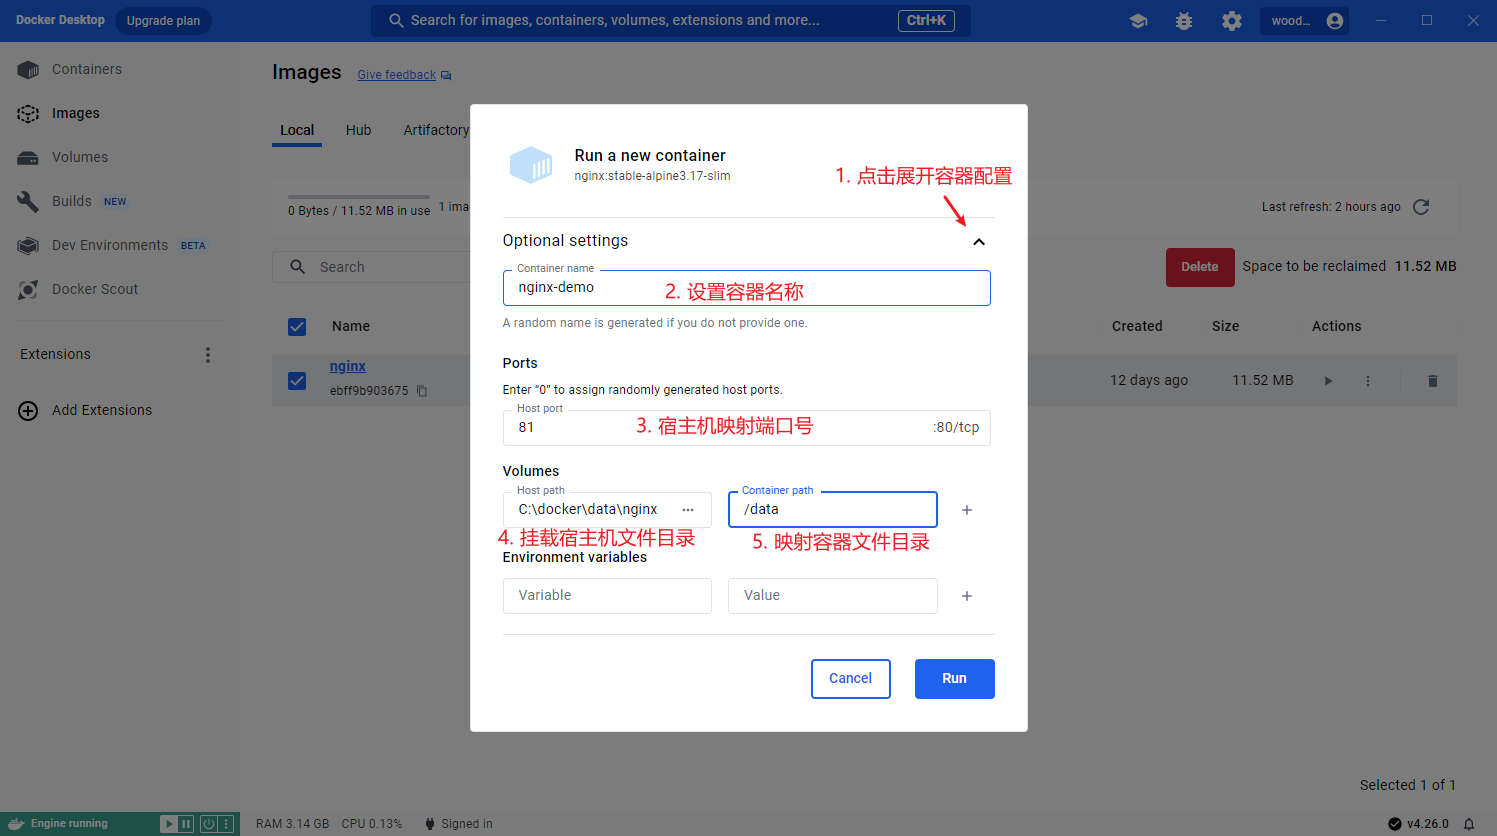Click the Container path field
The image size is (1497, 836).
[x=833, y=510]
